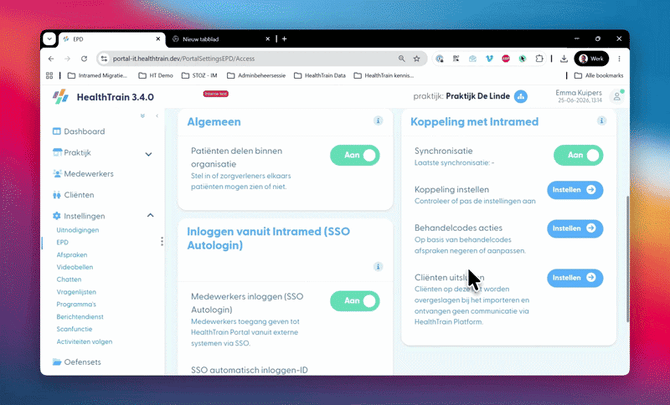670x405 pixels.
Task: Open the Adminbeheersessie bookmark folder
Action: coord(256,76)
